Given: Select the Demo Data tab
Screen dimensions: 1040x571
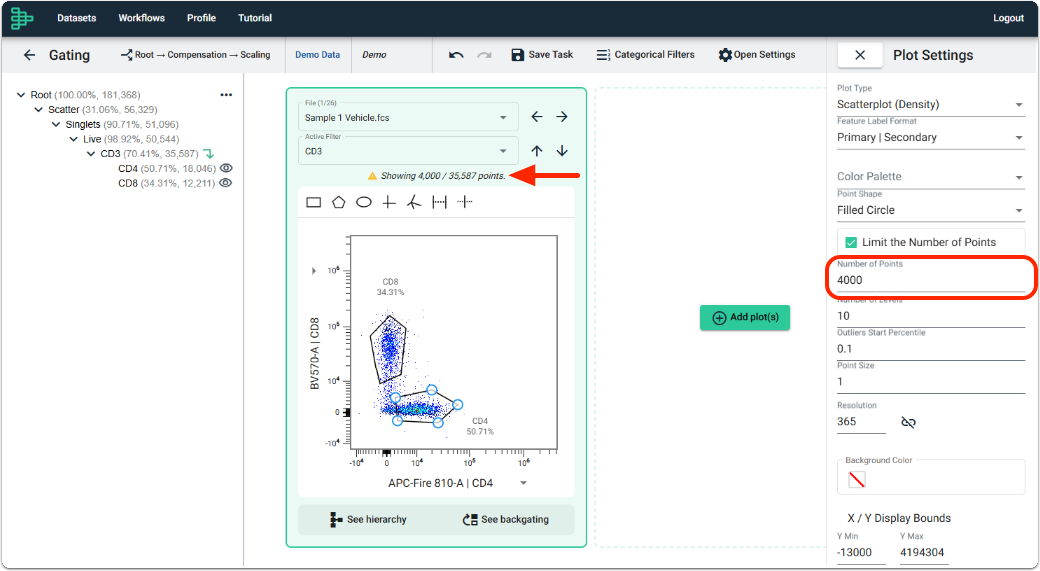Looking at the screenshot, I should (318, 55).
